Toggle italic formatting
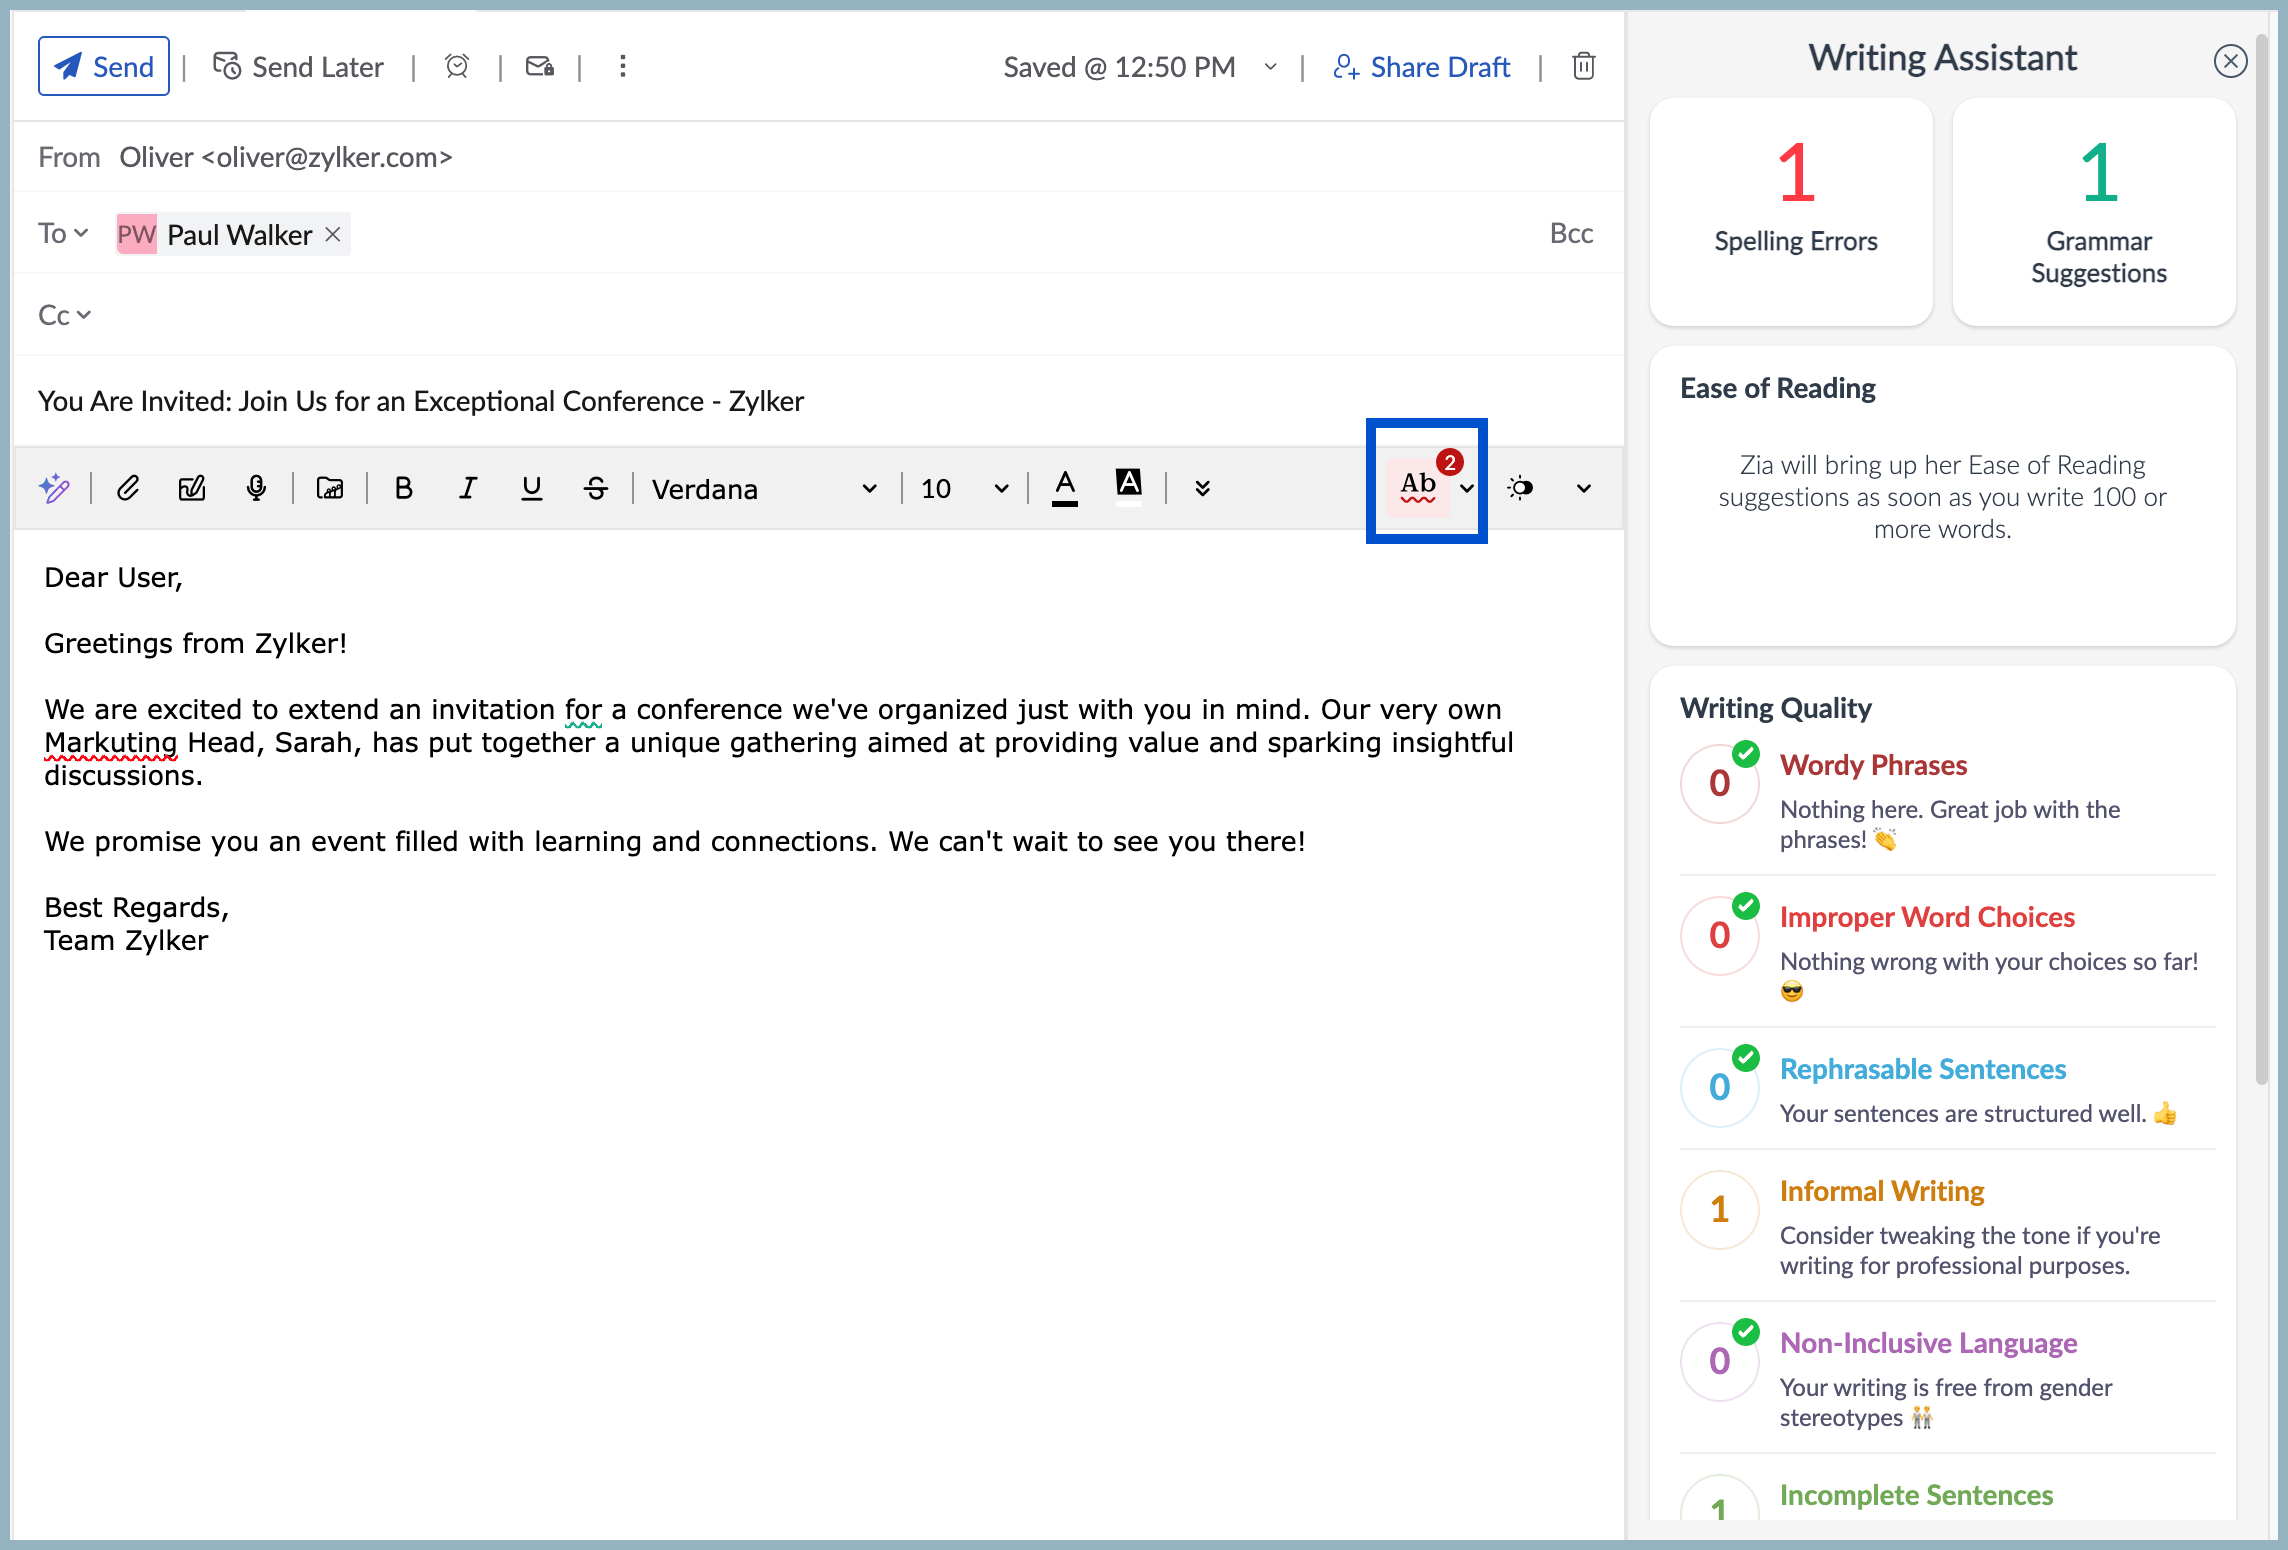Screen dimensions: 2288x1550 pyautogui.click(x=467, y=488)
